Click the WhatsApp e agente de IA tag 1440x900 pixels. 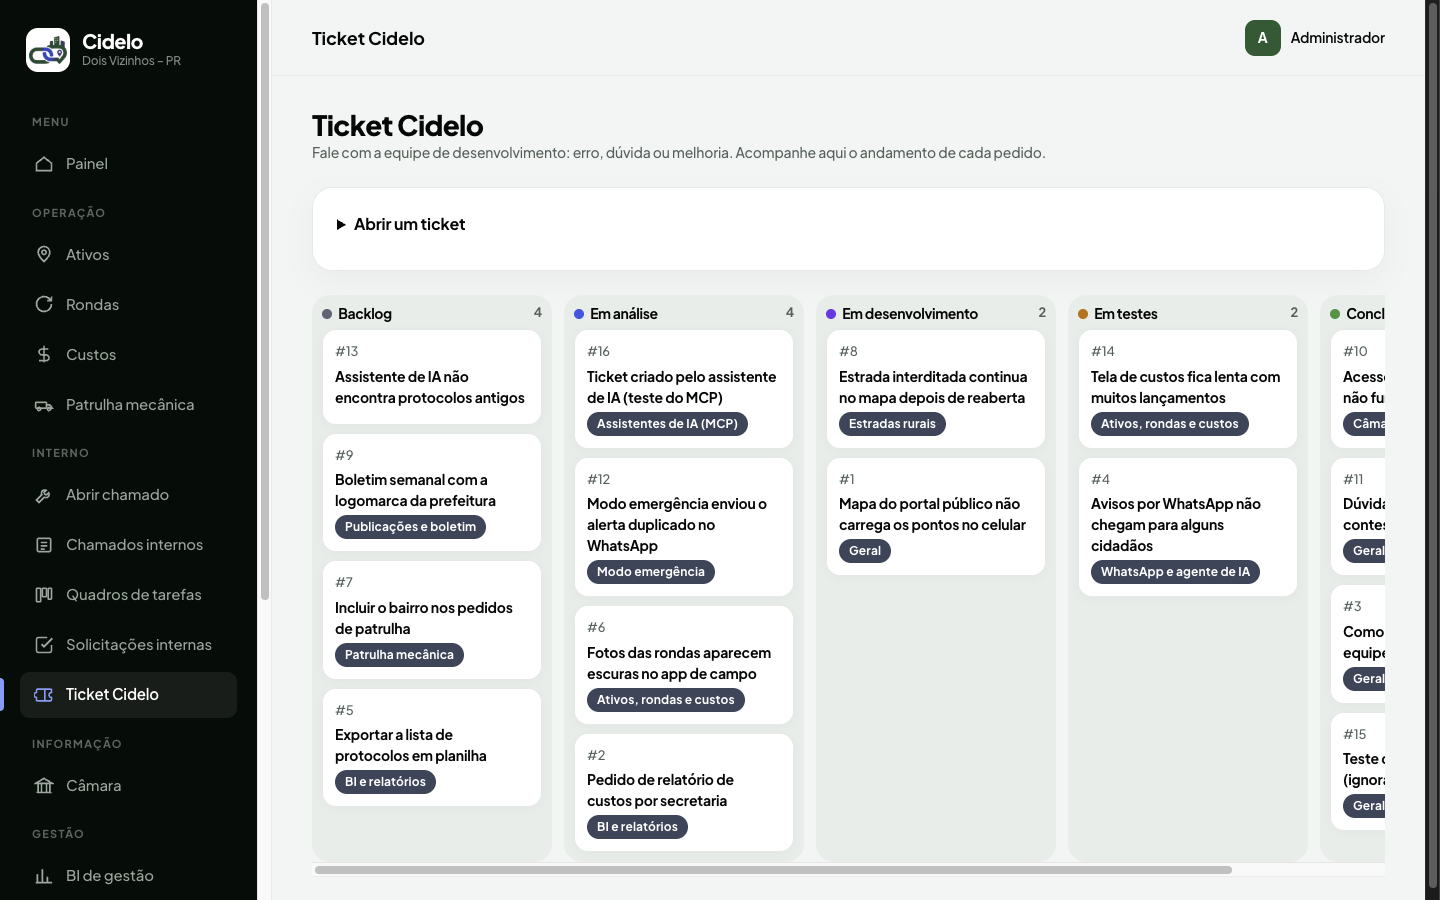point(1175,572)
